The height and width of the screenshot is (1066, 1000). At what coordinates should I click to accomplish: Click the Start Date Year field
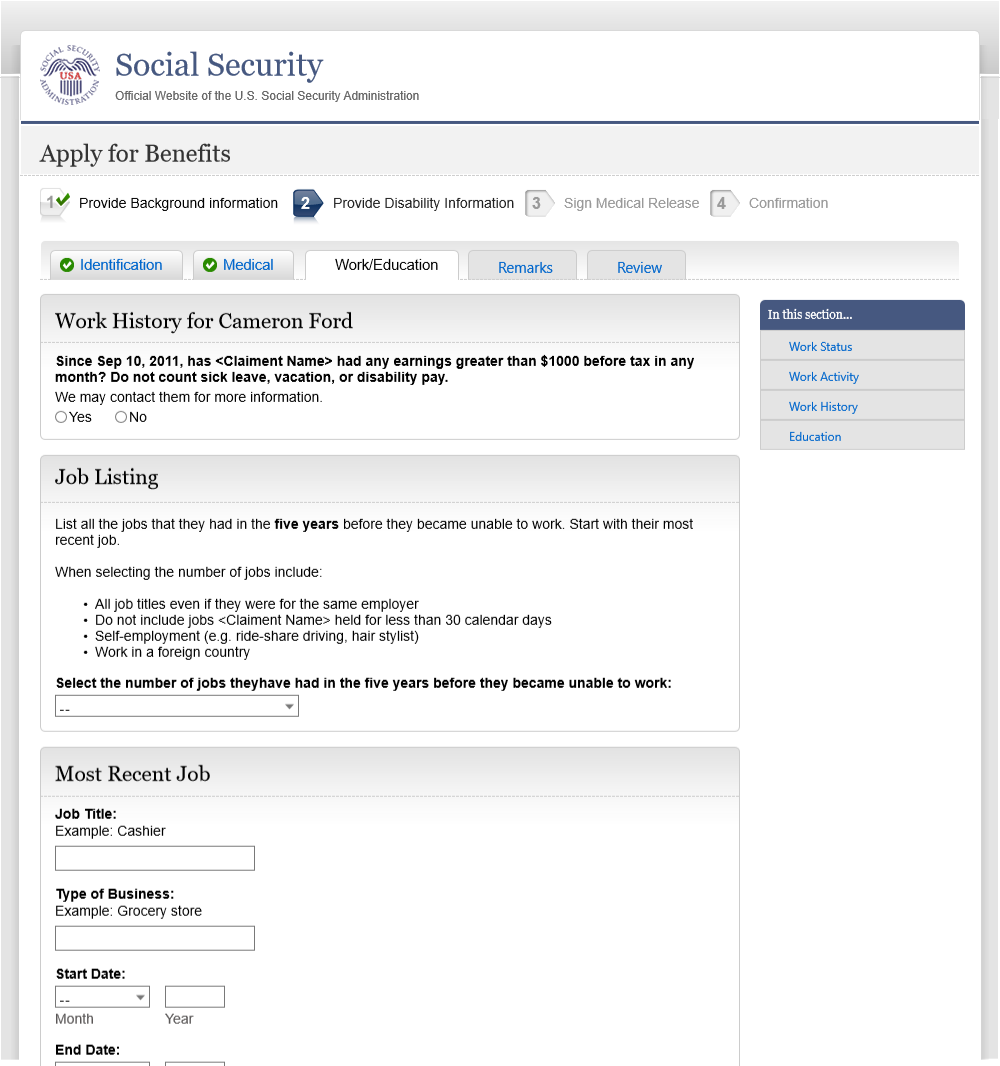(x=194, y=997)
